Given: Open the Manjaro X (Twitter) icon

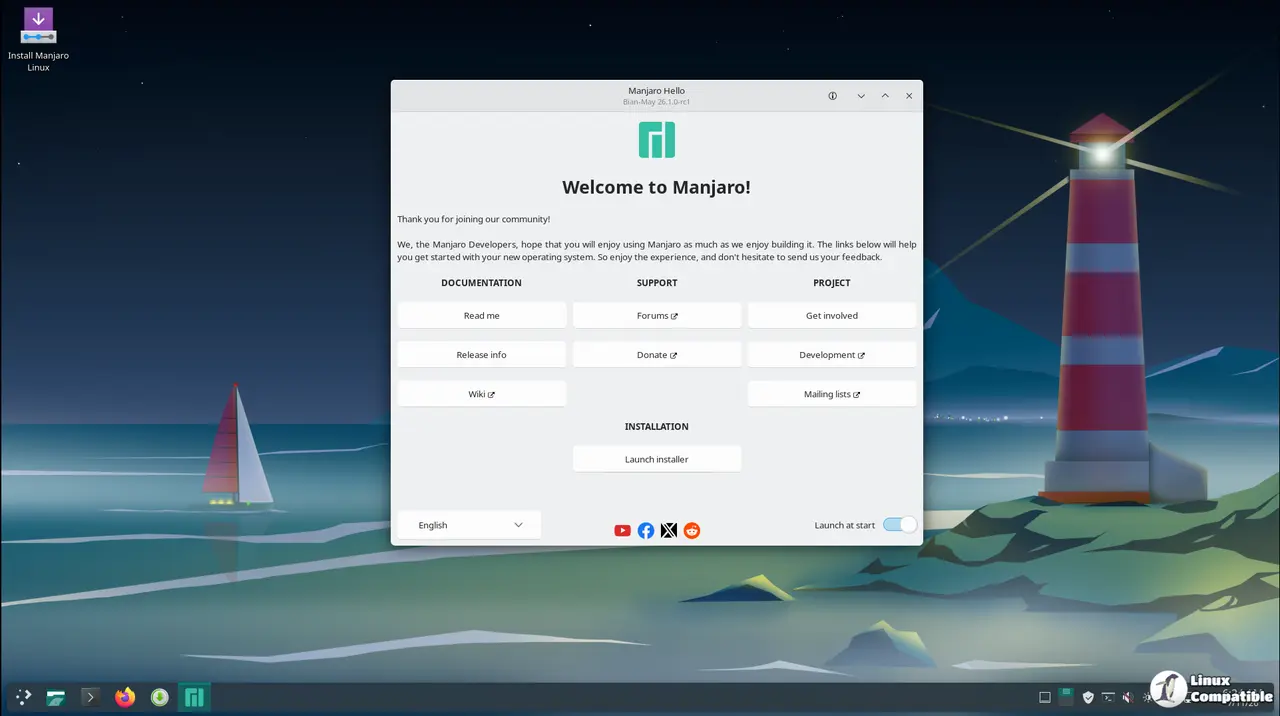Looking at the screenshot, I should point(669,530).
